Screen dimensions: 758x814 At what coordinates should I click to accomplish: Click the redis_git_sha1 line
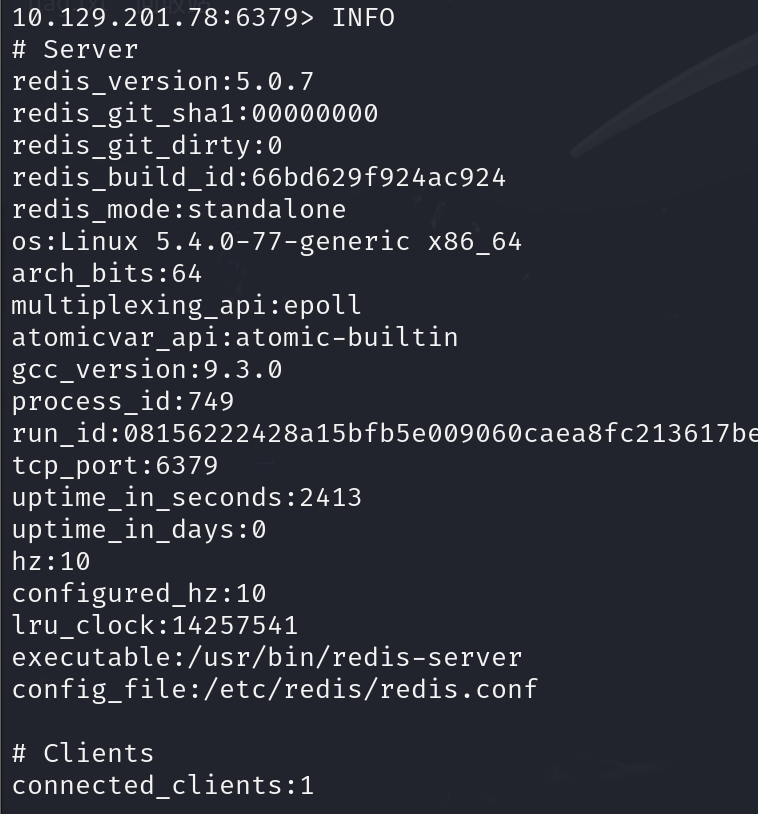pos(195,114)
